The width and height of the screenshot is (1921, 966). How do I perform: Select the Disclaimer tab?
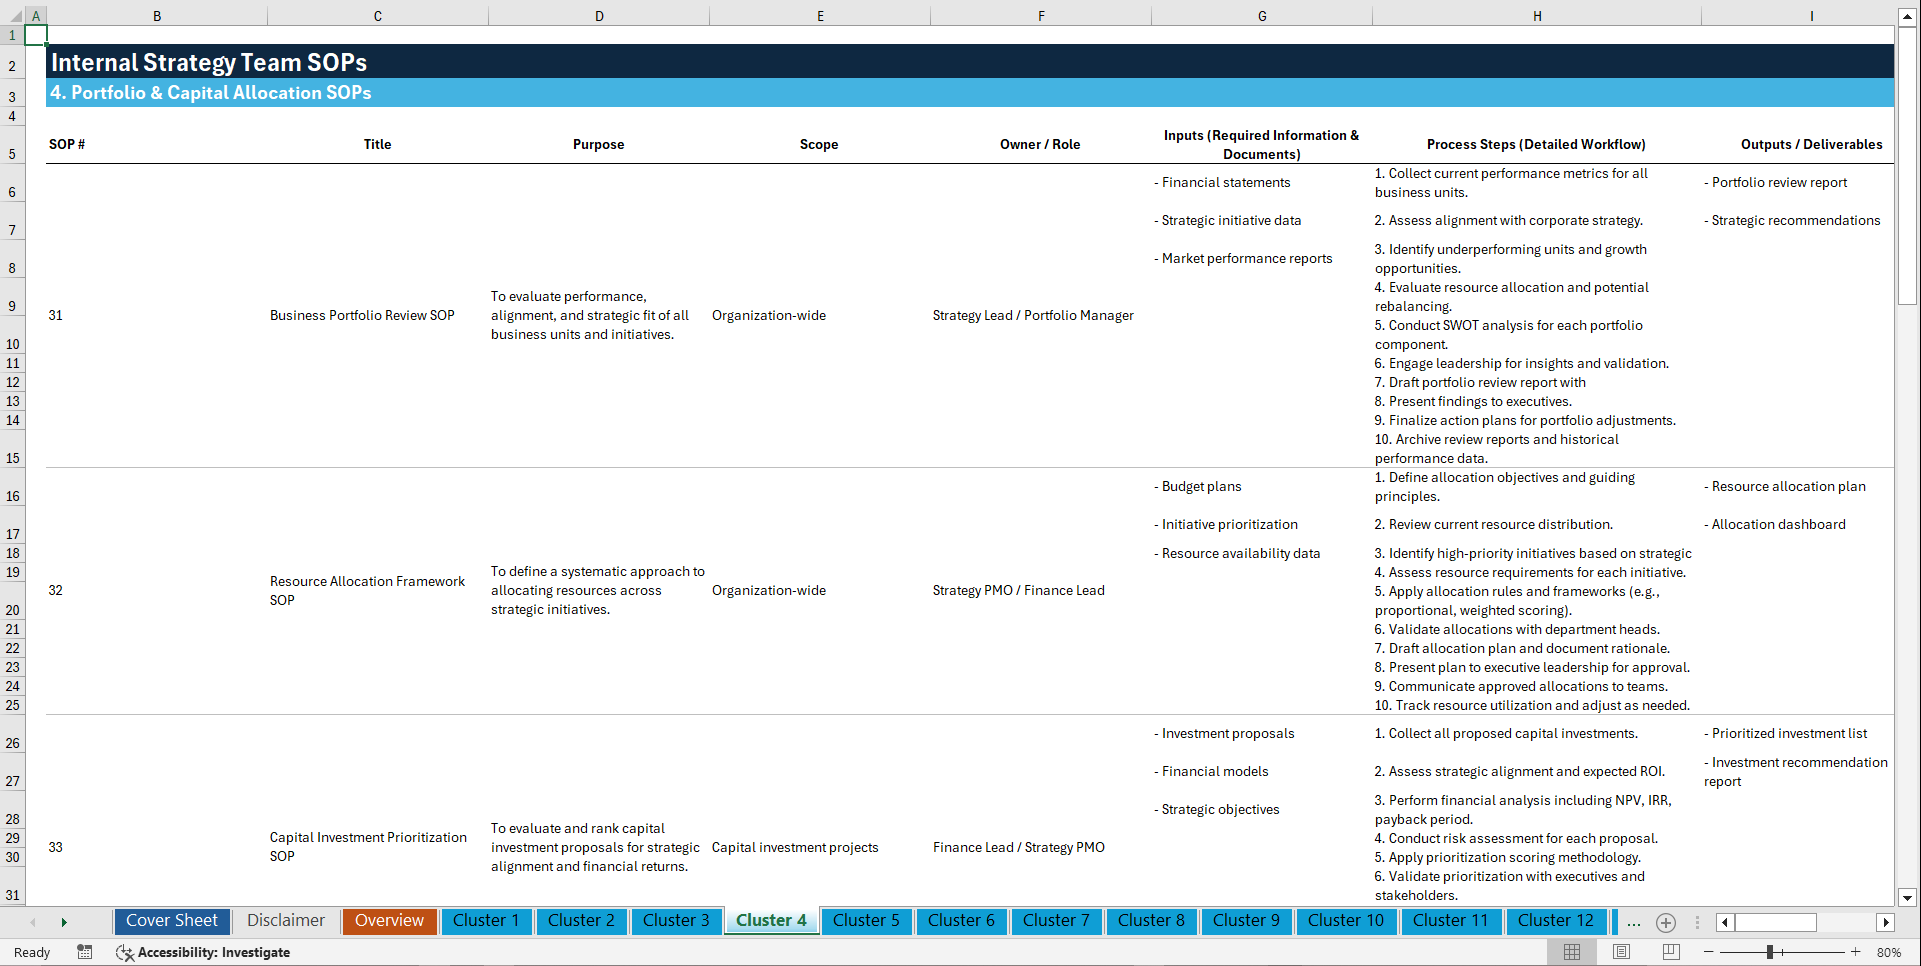[x=285, y=921]
